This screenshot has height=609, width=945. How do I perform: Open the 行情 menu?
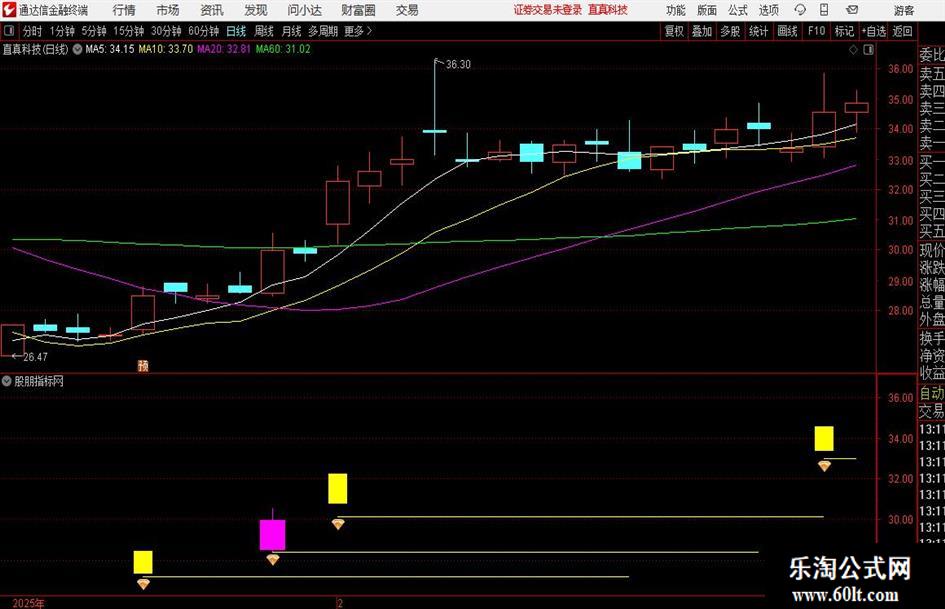tap(124, 10)
